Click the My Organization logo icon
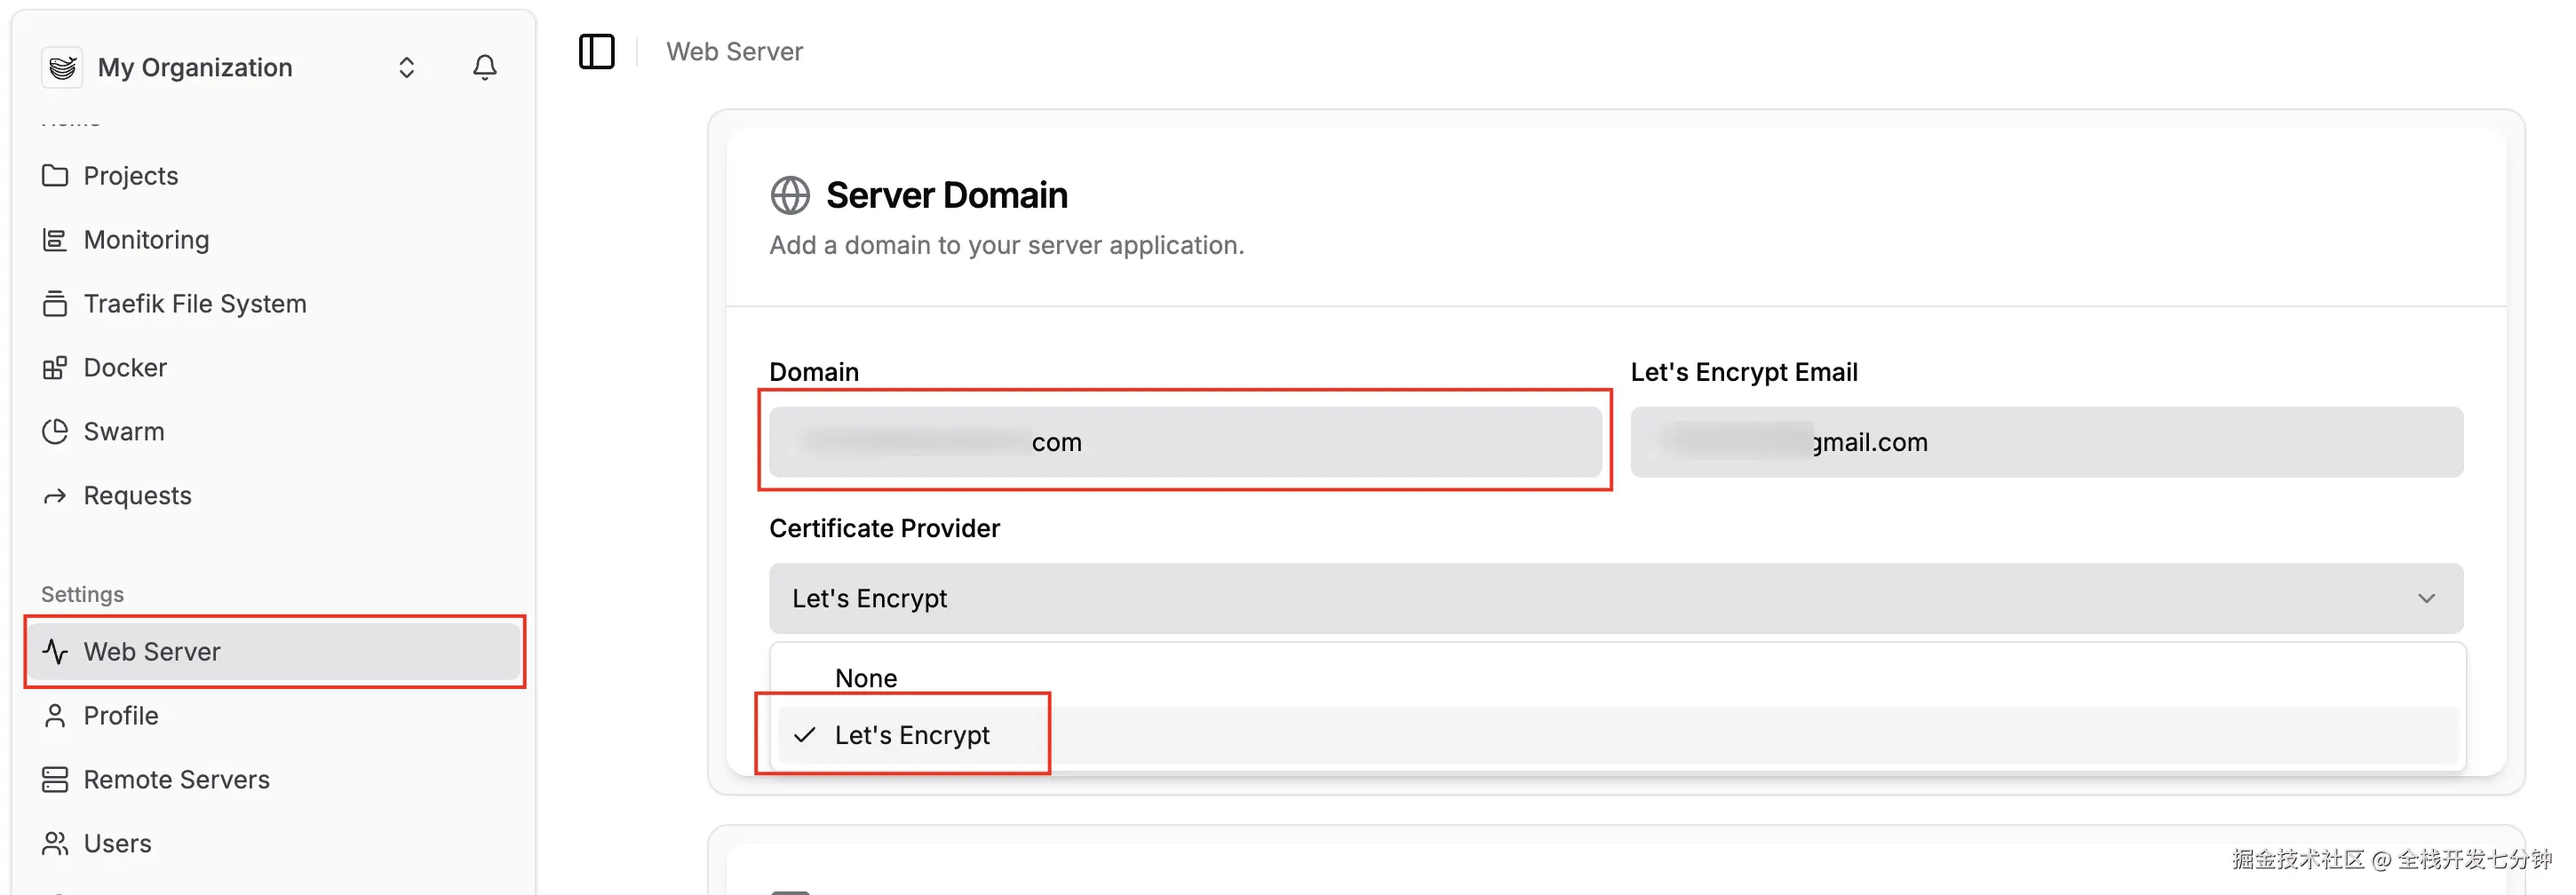2576x895 pixels. [x=62, y=67]
